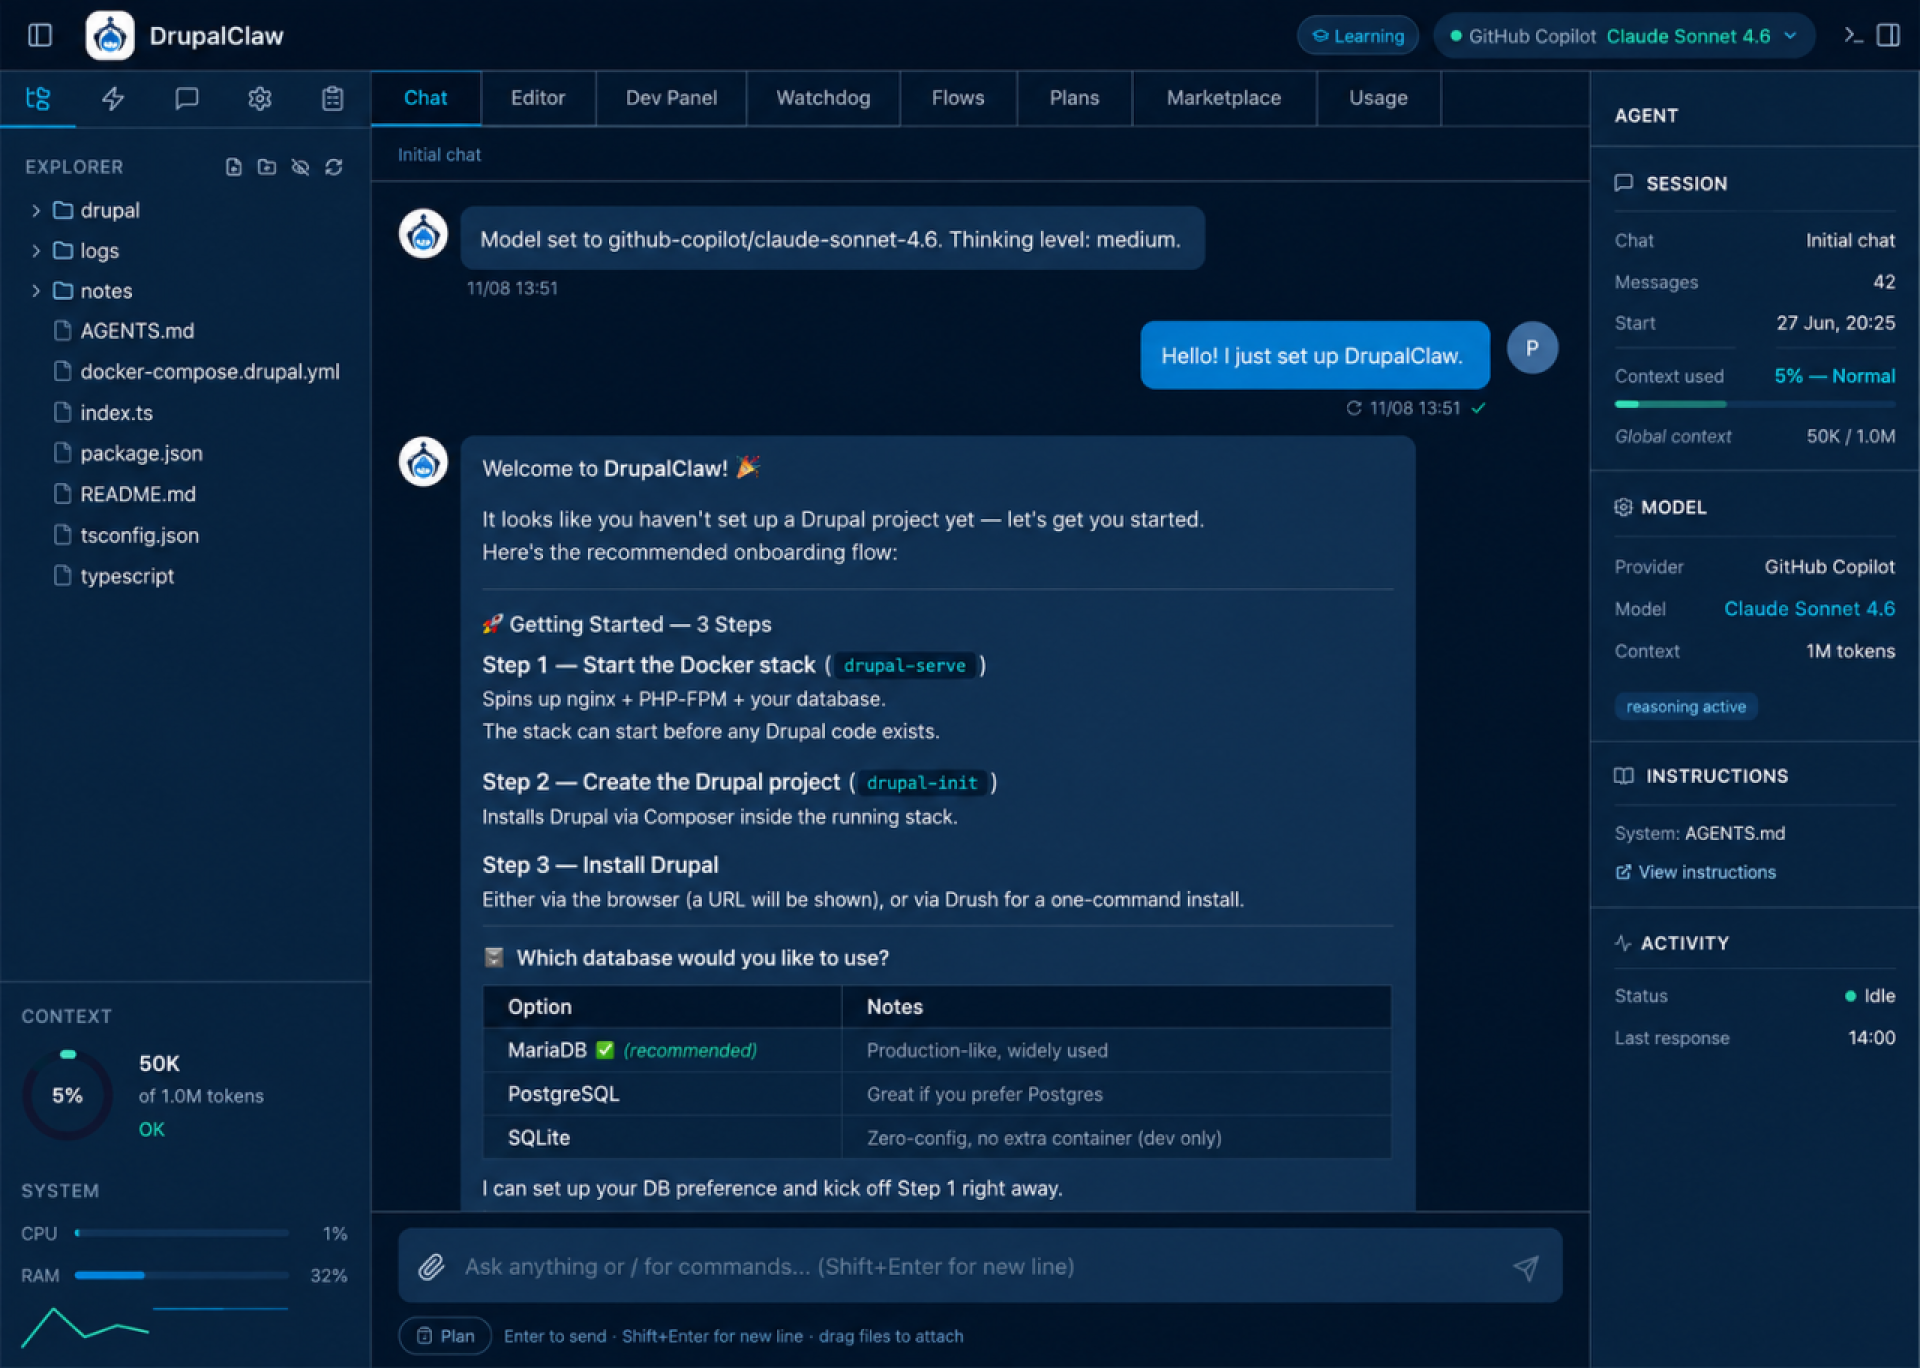Open typescript file in Explorer

tap(114, 576)
